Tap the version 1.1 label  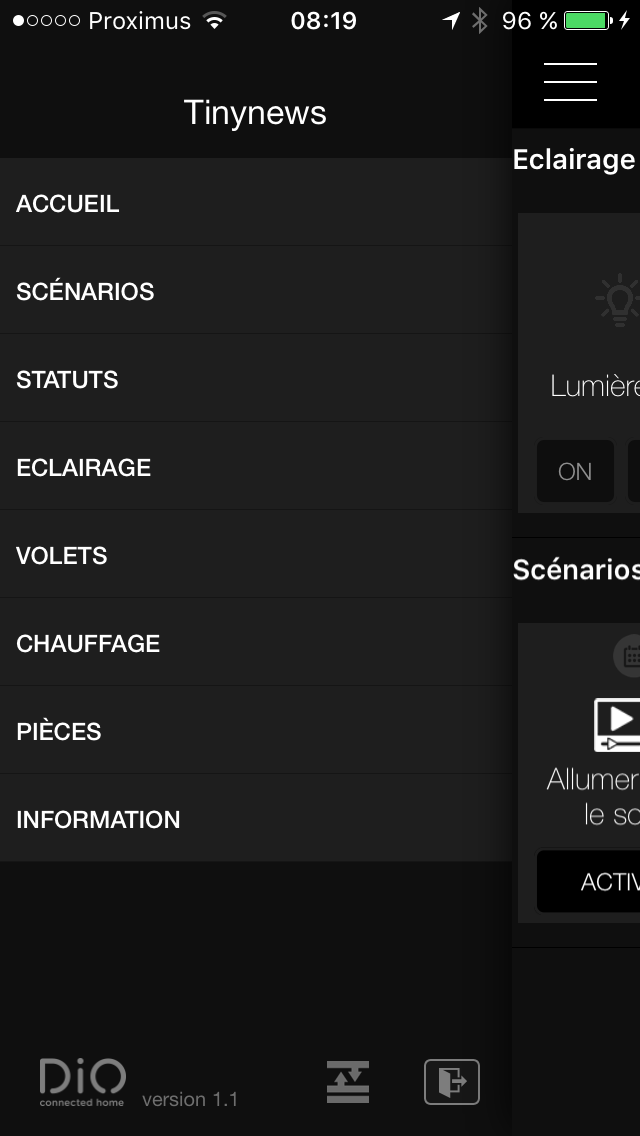[x=190, y=1099]
